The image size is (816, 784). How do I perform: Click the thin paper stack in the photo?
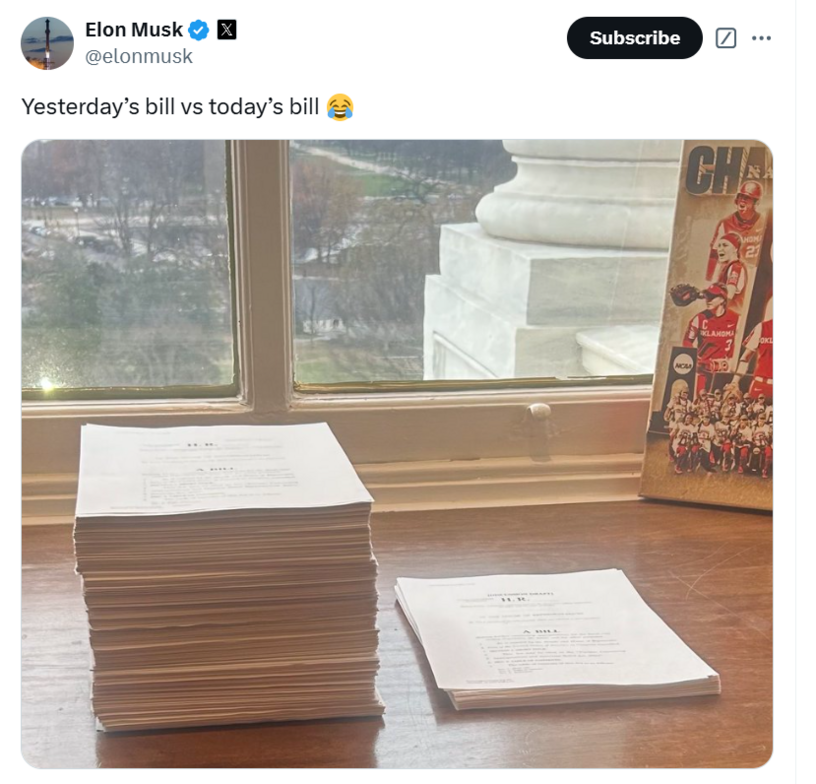[x=557, y=637]
